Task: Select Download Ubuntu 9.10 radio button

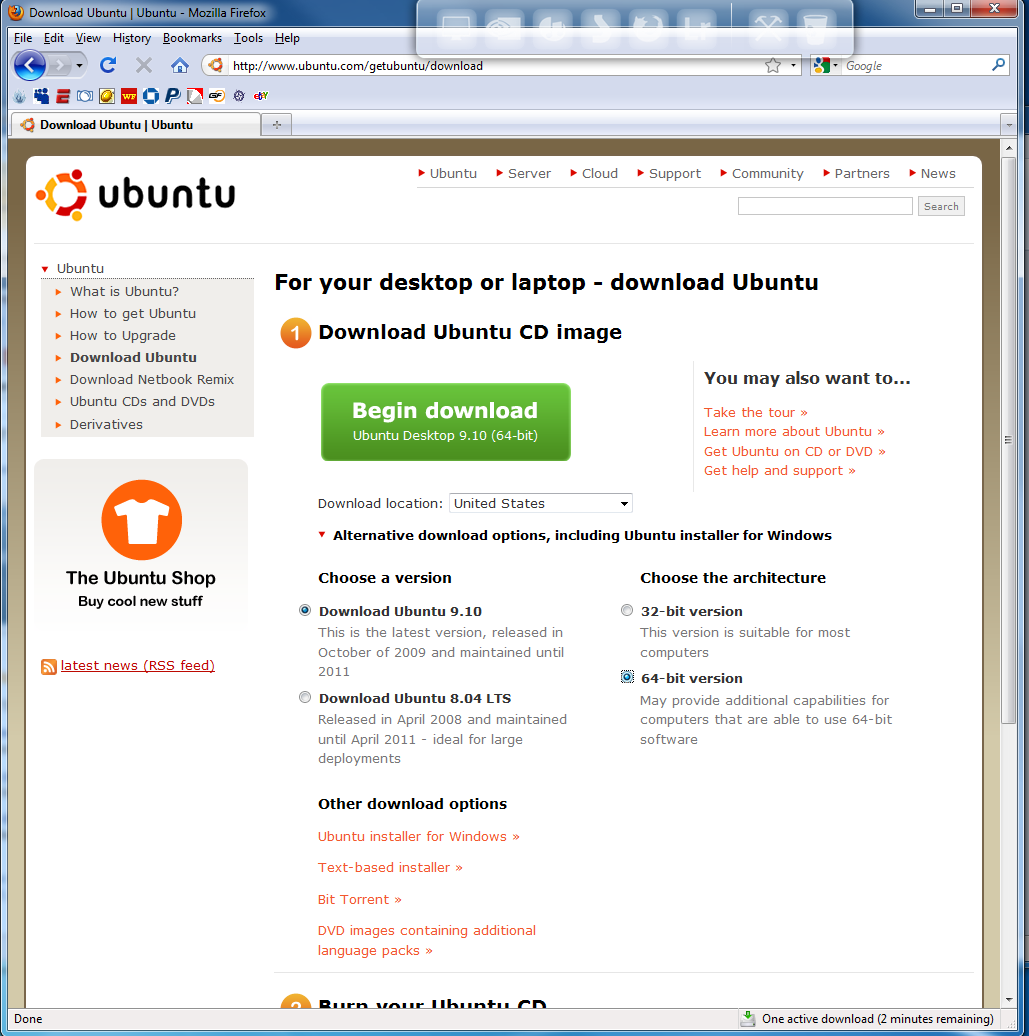Action: tap(305, 610)
